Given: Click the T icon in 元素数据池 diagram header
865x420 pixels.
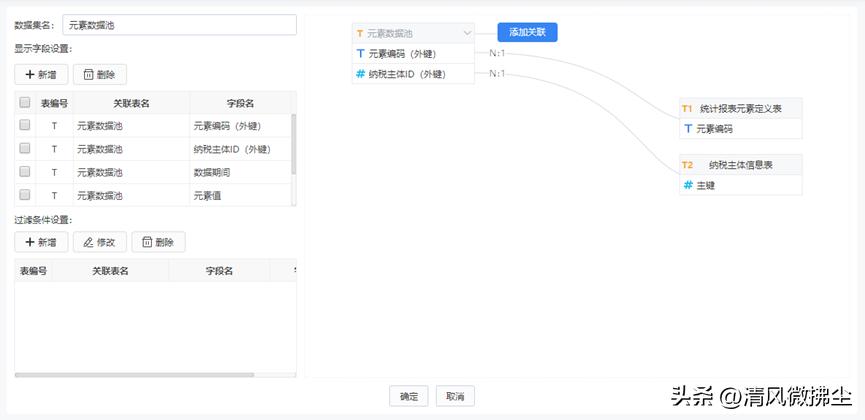Looking at the screenshot, I should tap(360, 34).
